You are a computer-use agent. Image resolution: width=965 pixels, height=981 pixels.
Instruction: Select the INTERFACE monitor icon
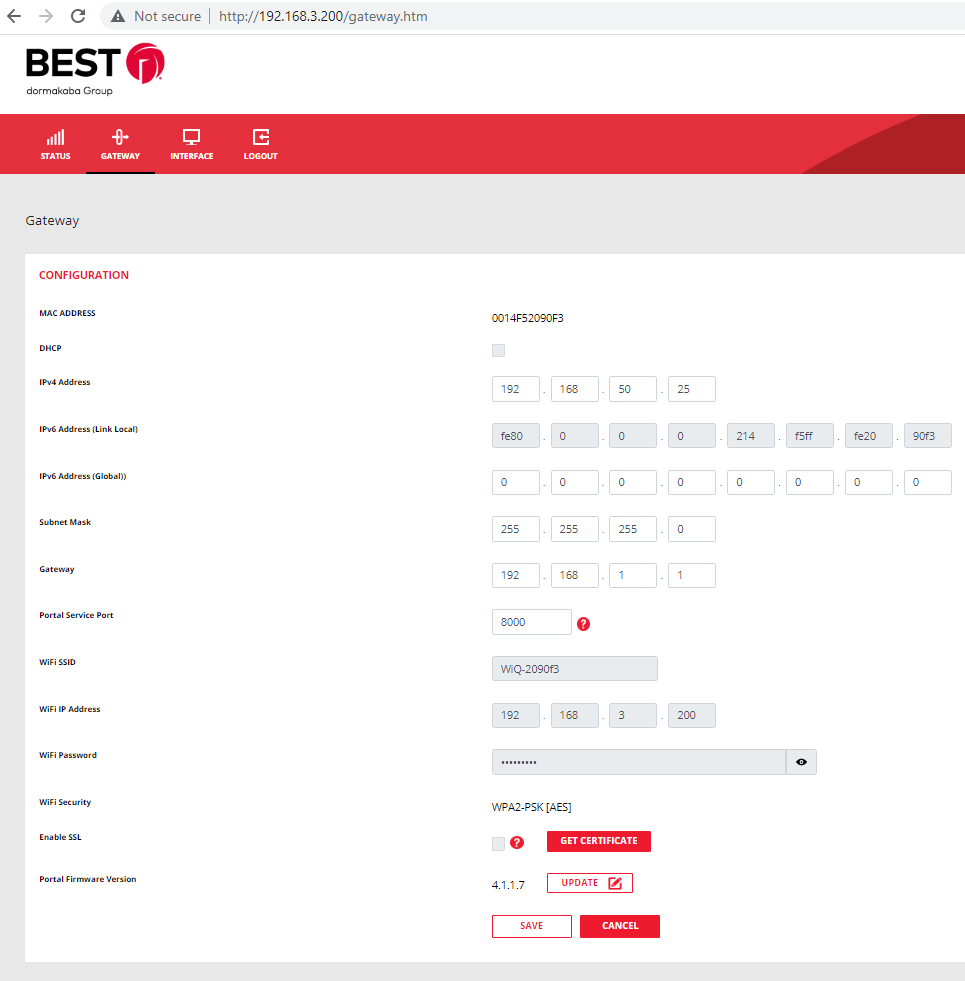(x=191, y=137)
